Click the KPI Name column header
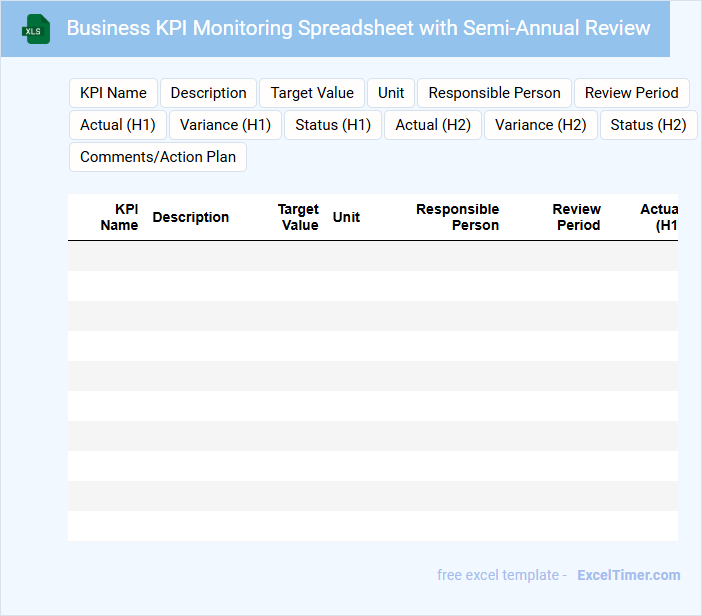This screenshot has height=616, width=702. pos(120,217)
